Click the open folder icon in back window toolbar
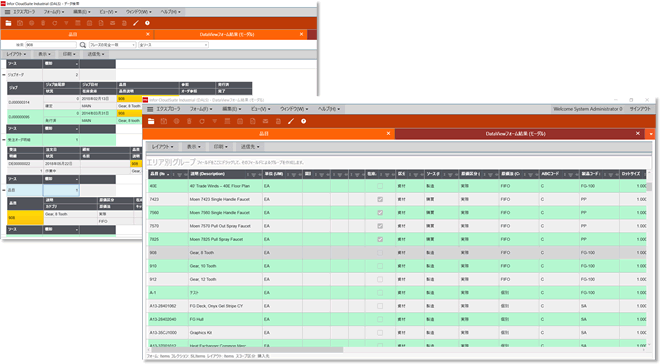Screen dimensions: 660x364 (8, 23)
